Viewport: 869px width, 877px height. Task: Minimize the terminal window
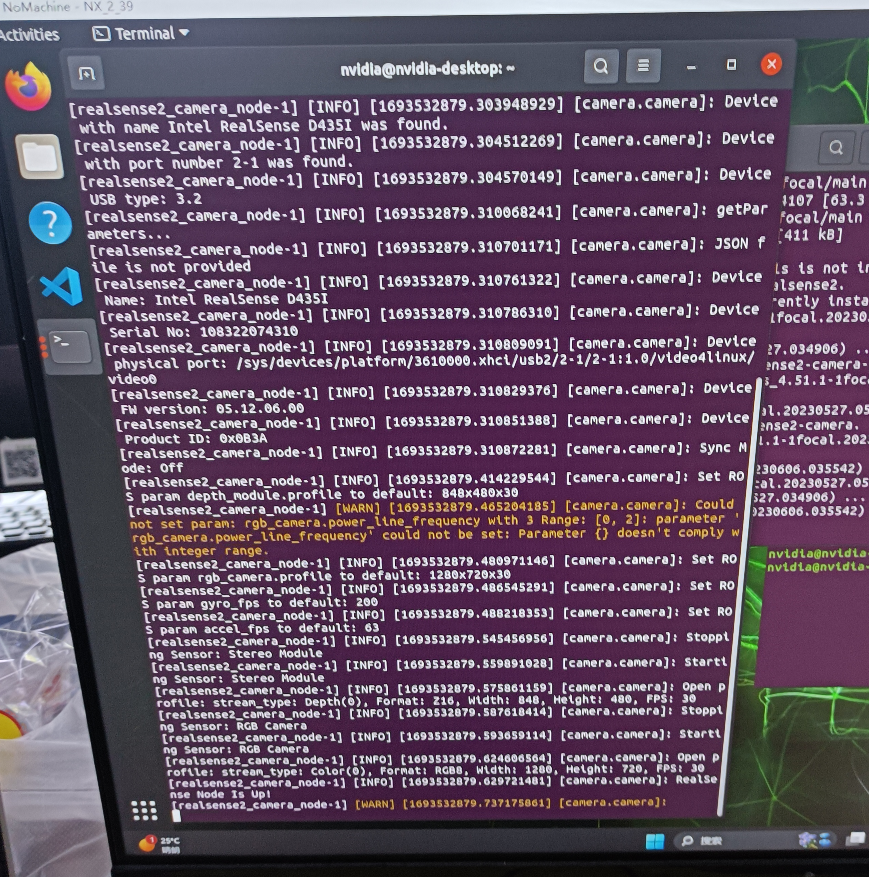coord(691,67)
